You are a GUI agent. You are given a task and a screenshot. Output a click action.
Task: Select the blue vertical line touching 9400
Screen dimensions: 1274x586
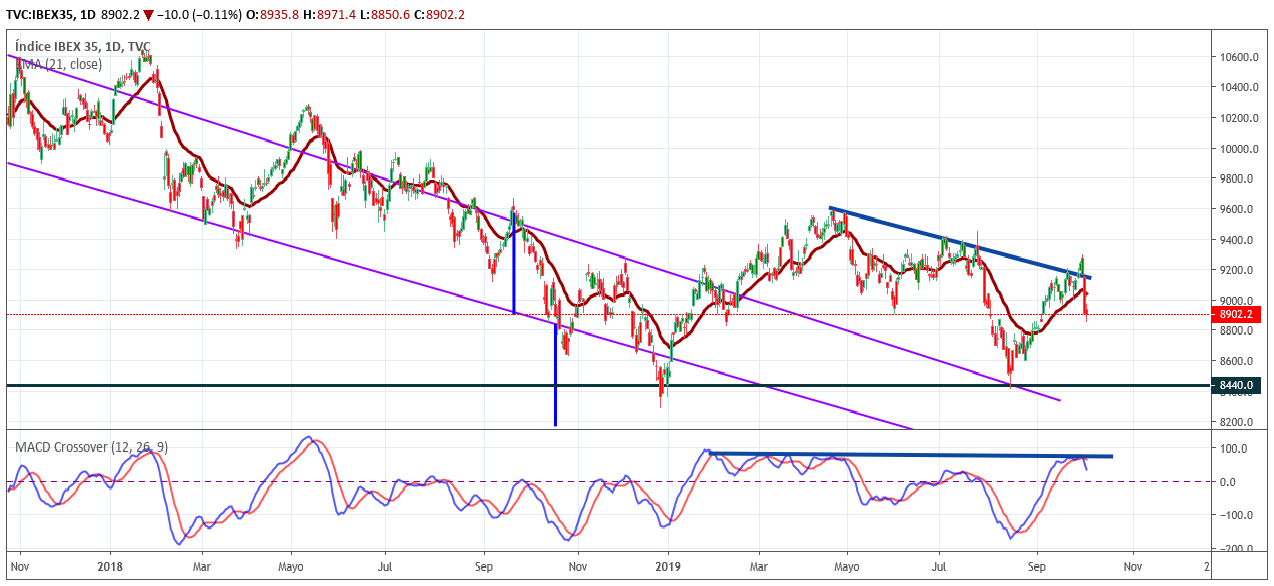(x=514, y=263)
